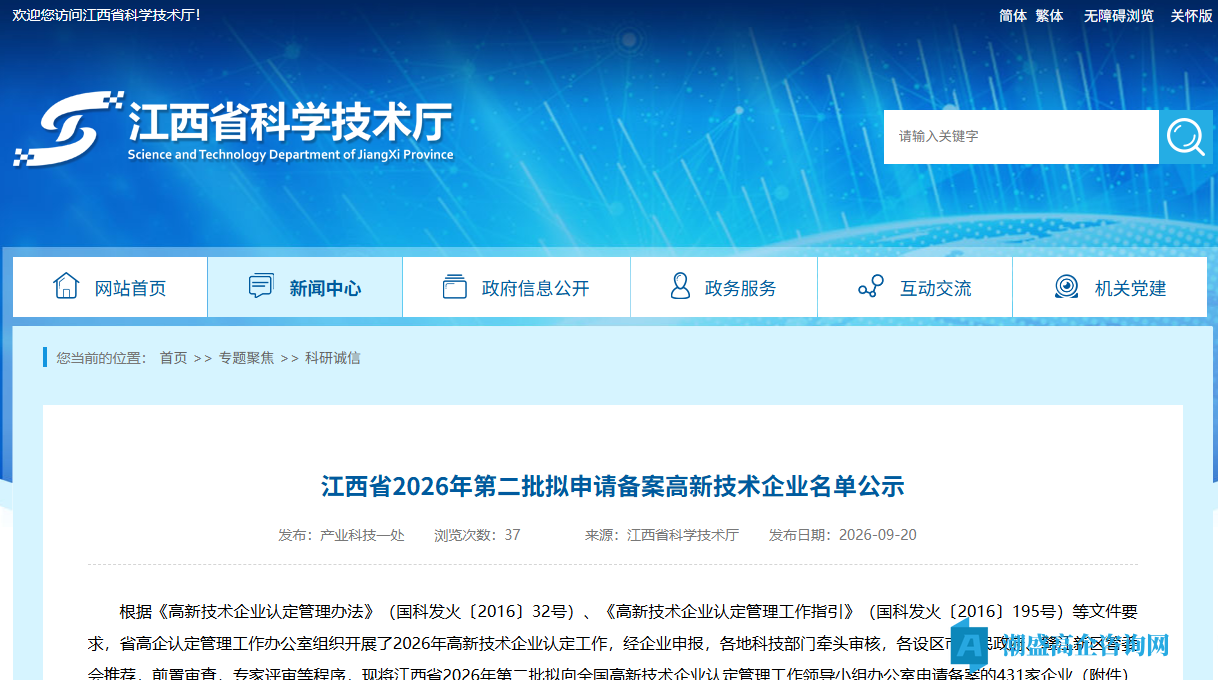
Task: Focus the 请输入关键字 search field
Action: coord(1021,137)
